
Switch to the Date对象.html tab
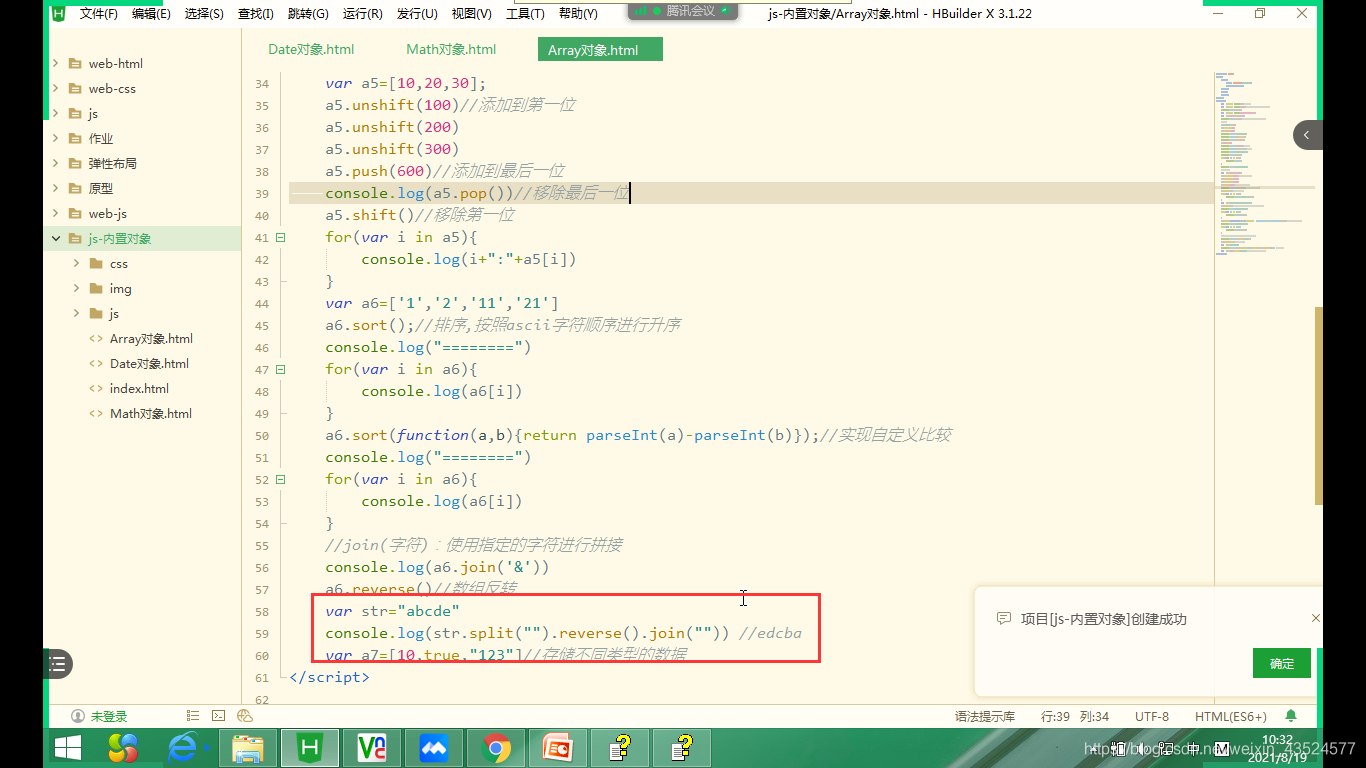(311, 49)
